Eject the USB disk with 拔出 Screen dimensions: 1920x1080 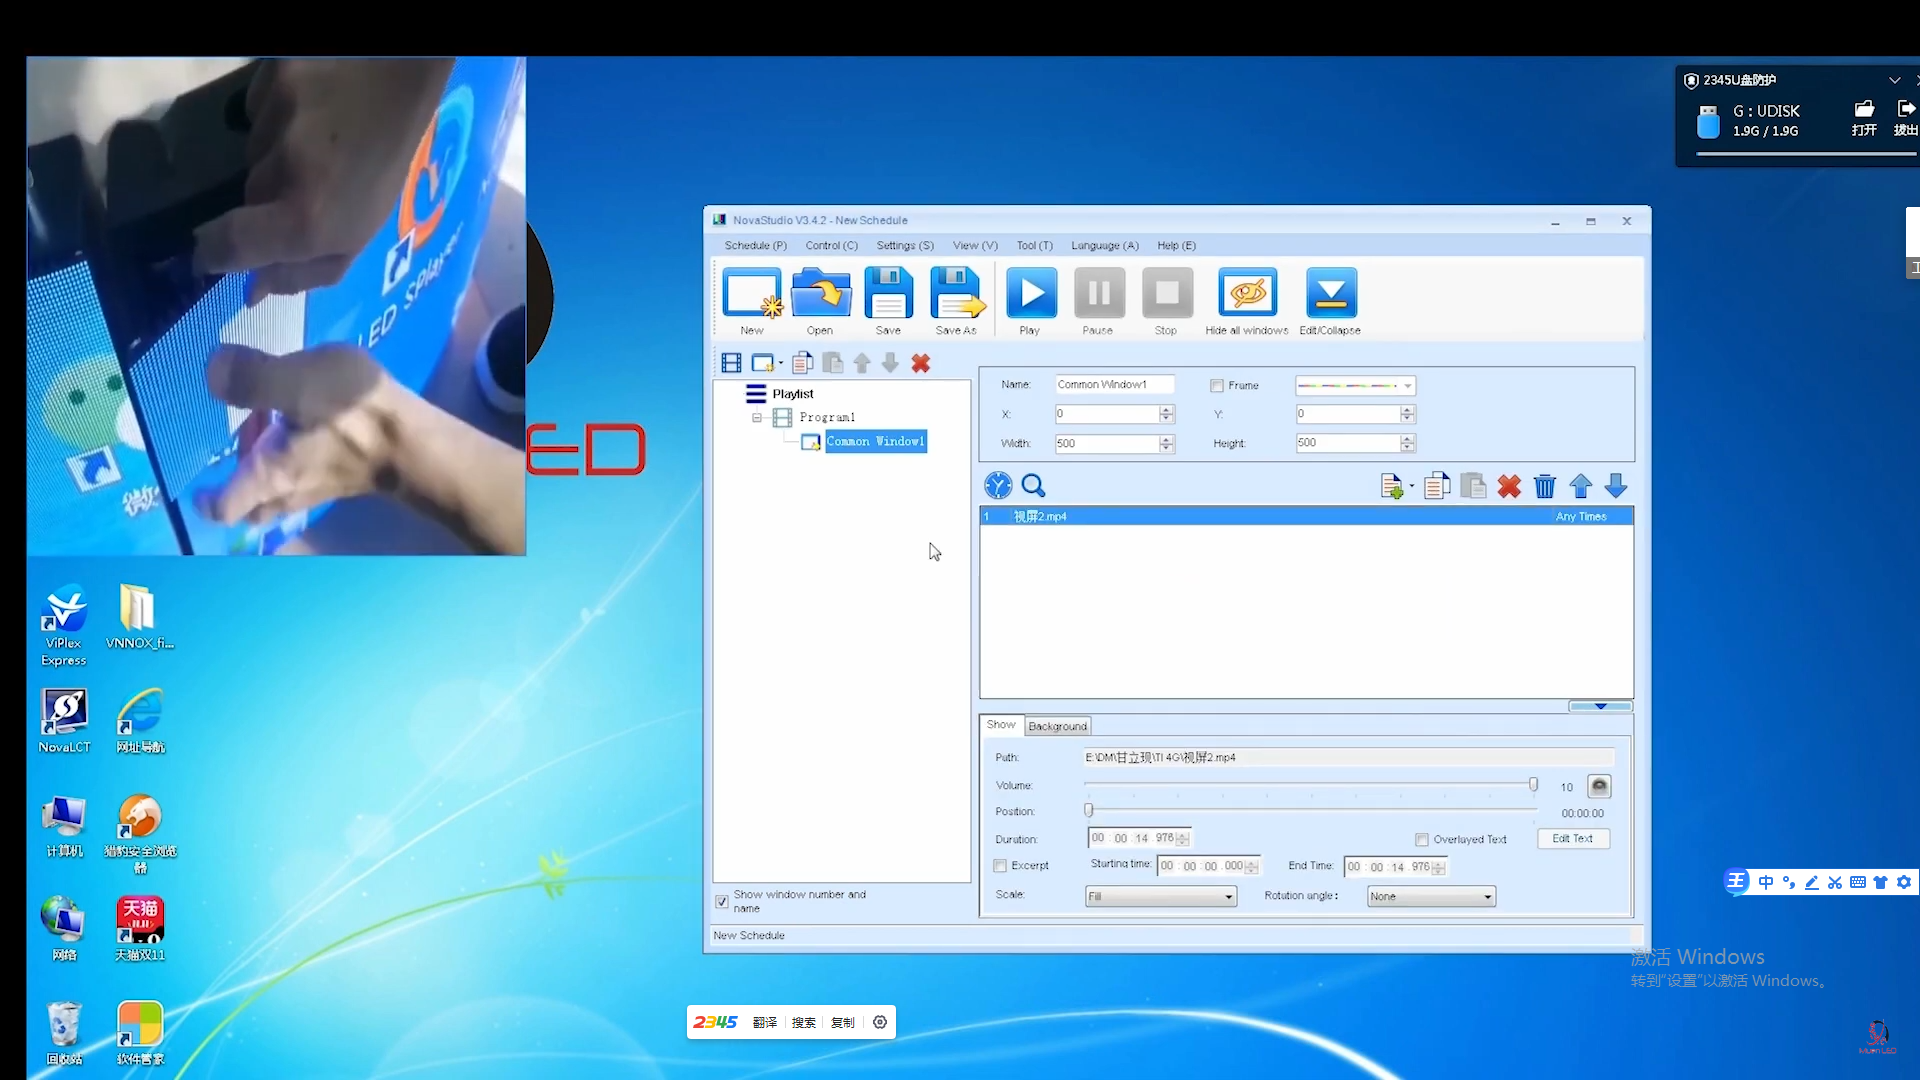click(x=1906, y=118)
